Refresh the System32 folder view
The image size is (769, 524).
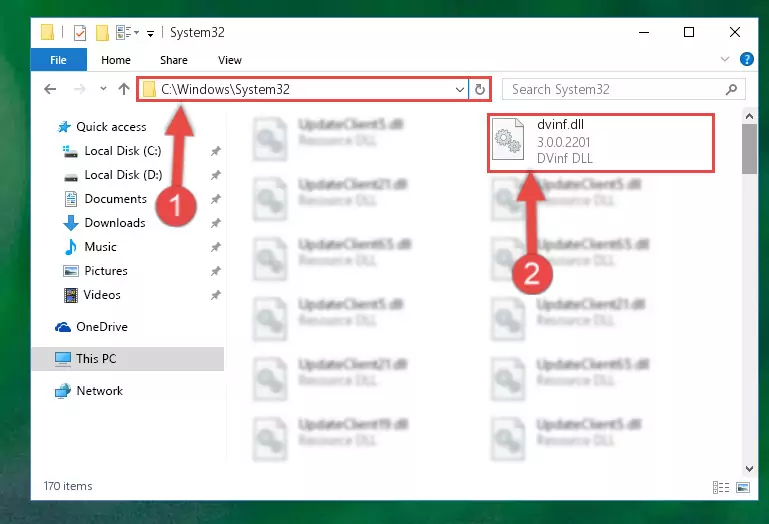(x=480, y=89)
